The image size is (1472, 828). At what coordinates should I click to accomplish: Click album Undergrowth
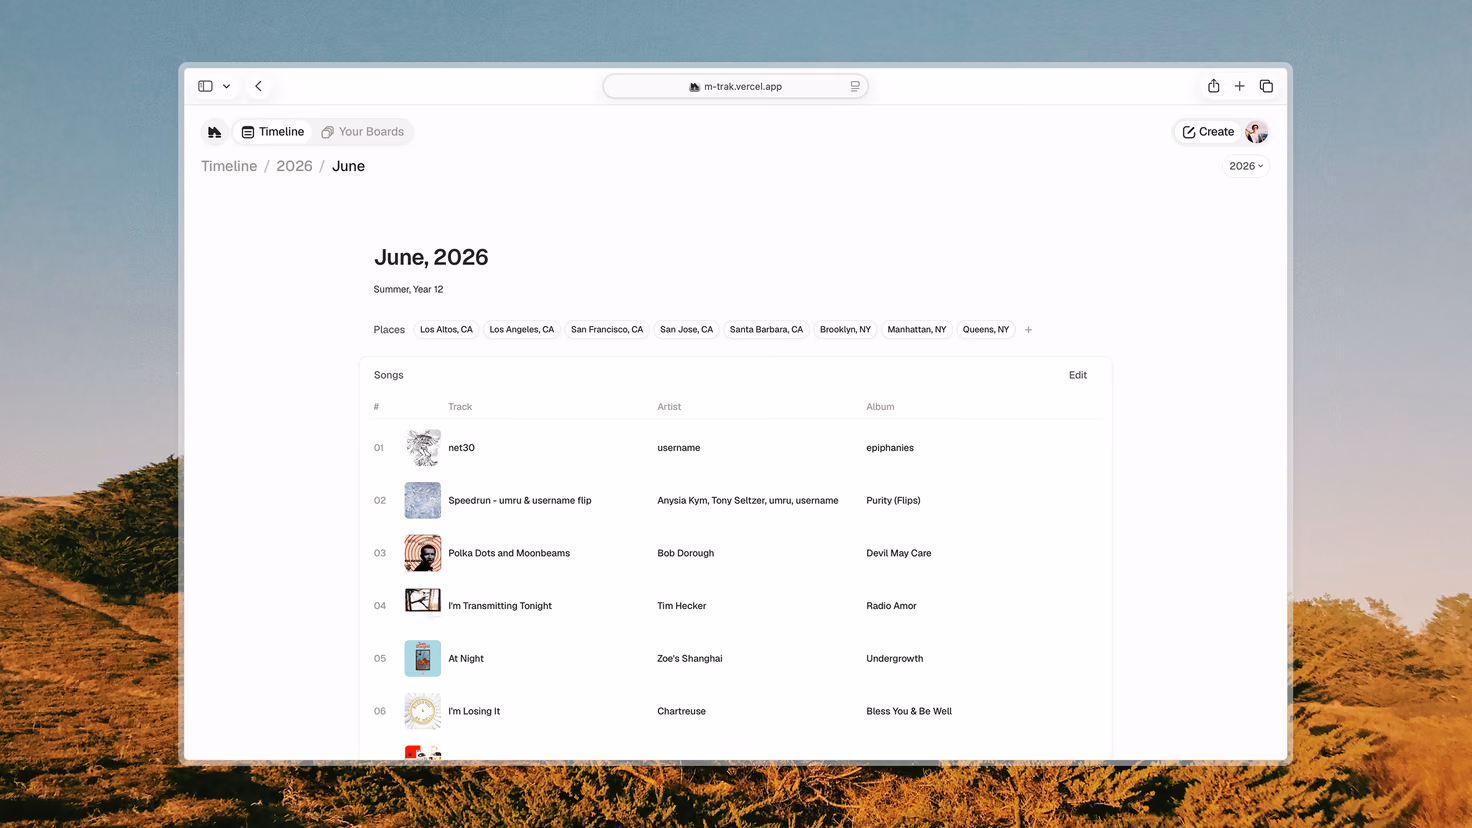pos(894,658)
